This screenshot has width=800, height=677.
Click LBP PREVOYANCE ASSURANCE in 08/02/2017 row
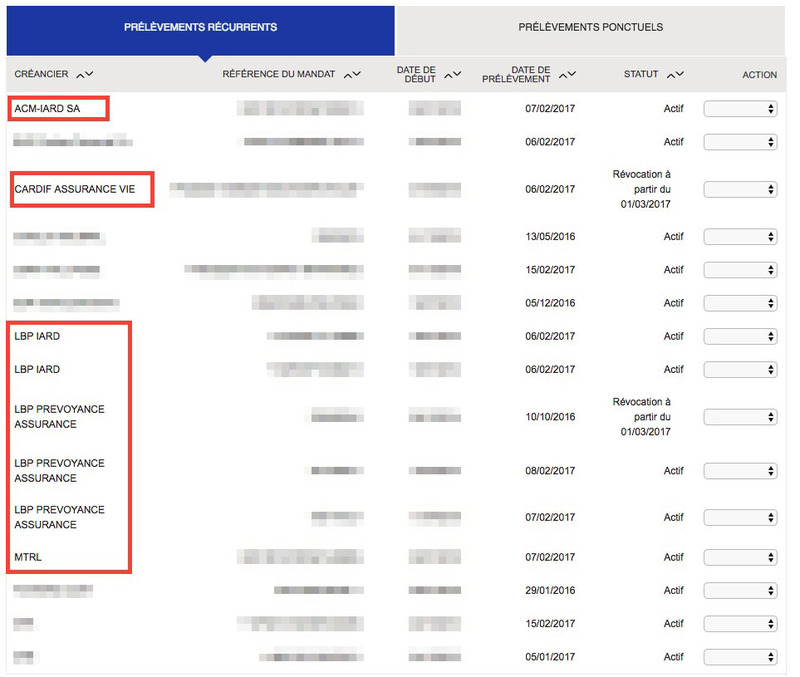pyautogui.click(x=59, y=471)
